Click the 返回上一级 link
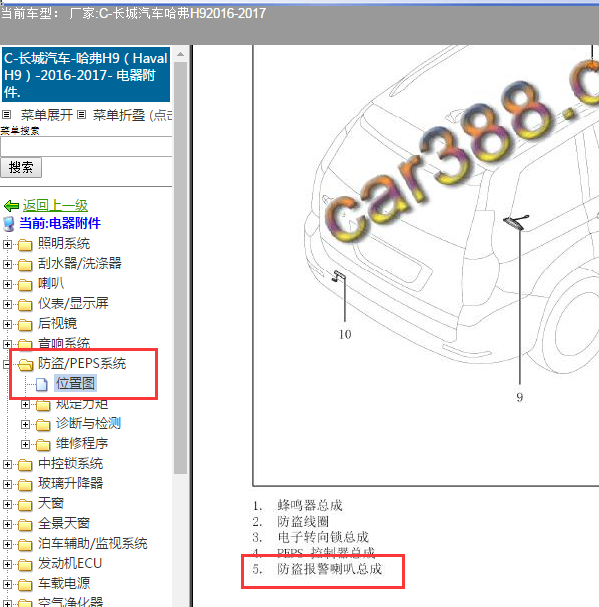This screenshot has height=607, width=599. coord(55,205)
